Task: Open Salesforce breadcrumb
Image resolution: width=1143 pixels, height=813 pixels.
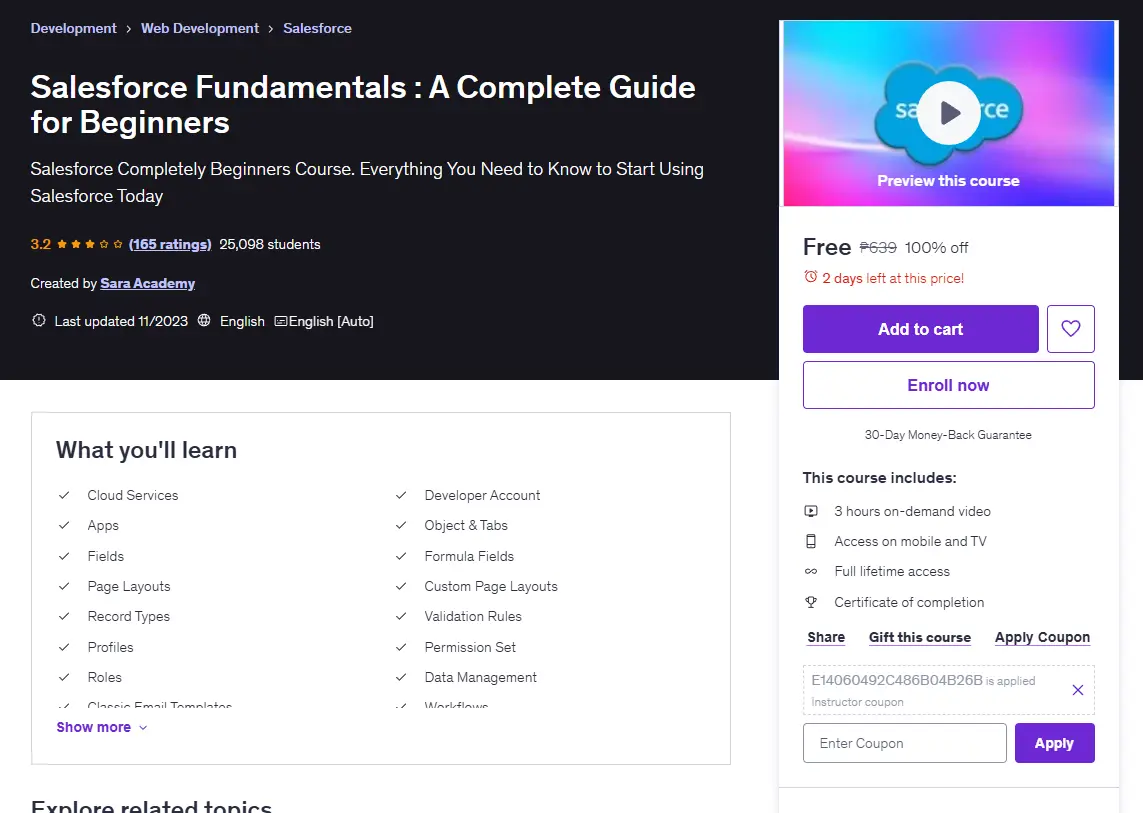Action: 317,28
